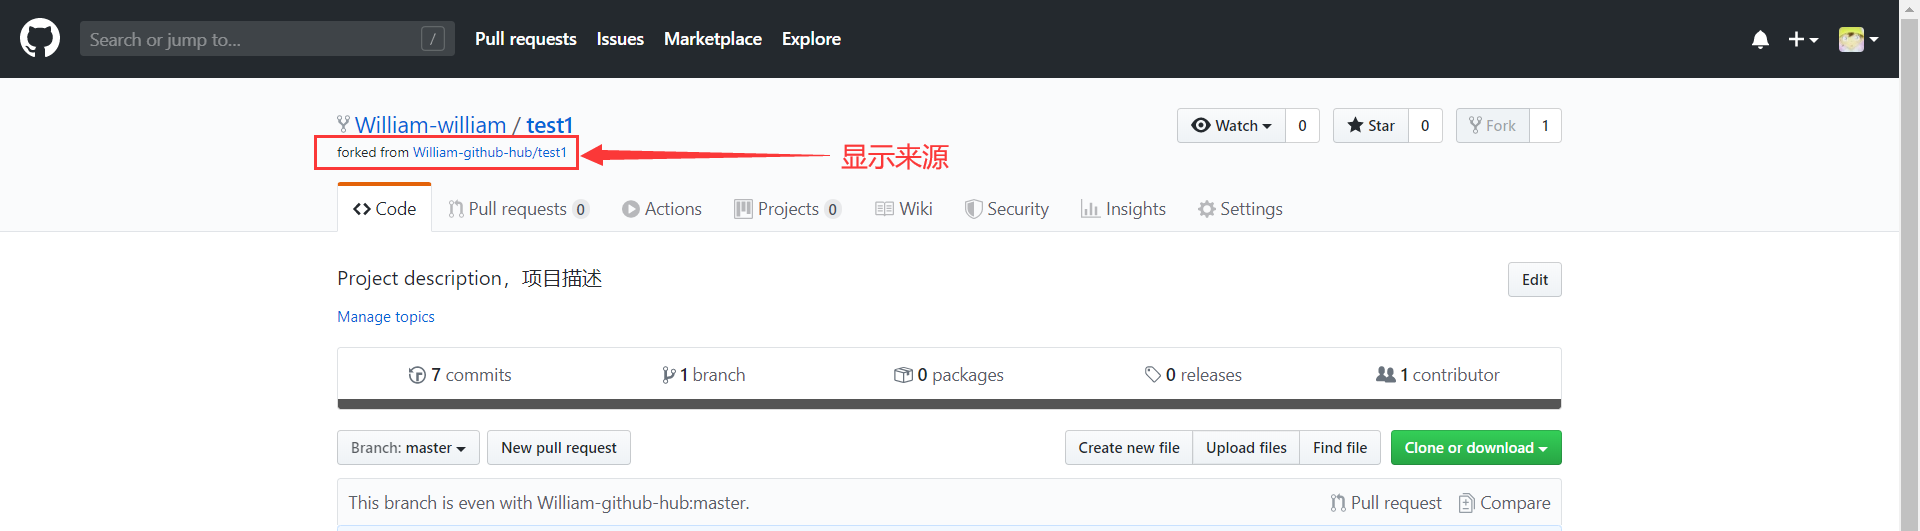The height and width of the screenshot is (531, 1920).
Task: Open 0 packages
Action: click(948, 374)
